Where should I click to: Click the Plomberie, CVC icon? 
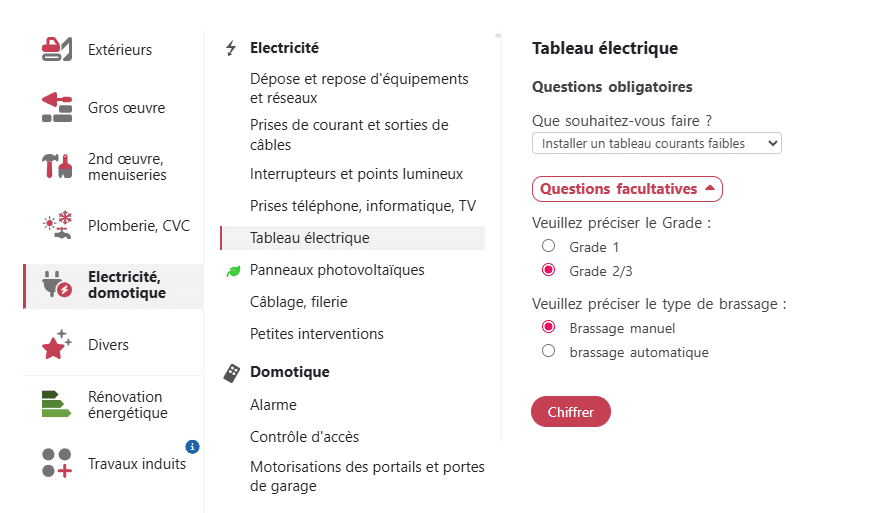click(57, 225)
